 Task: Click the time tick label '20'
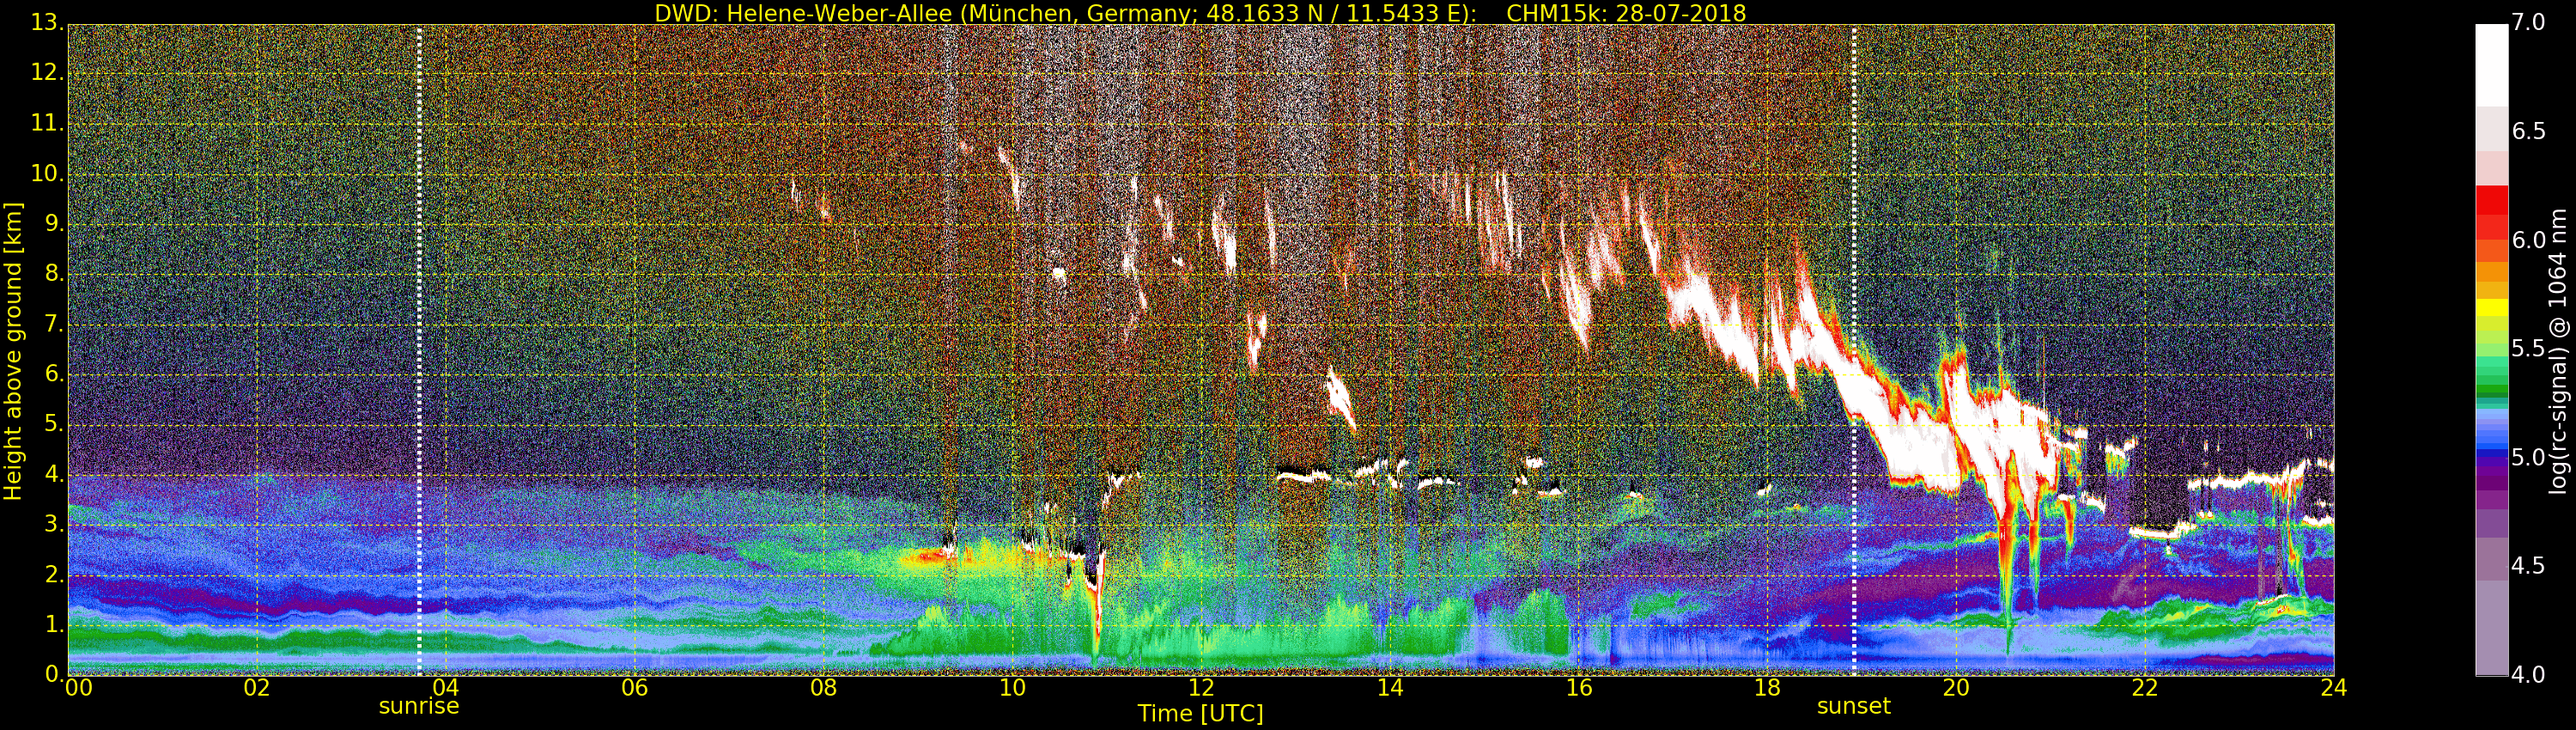1956,688
